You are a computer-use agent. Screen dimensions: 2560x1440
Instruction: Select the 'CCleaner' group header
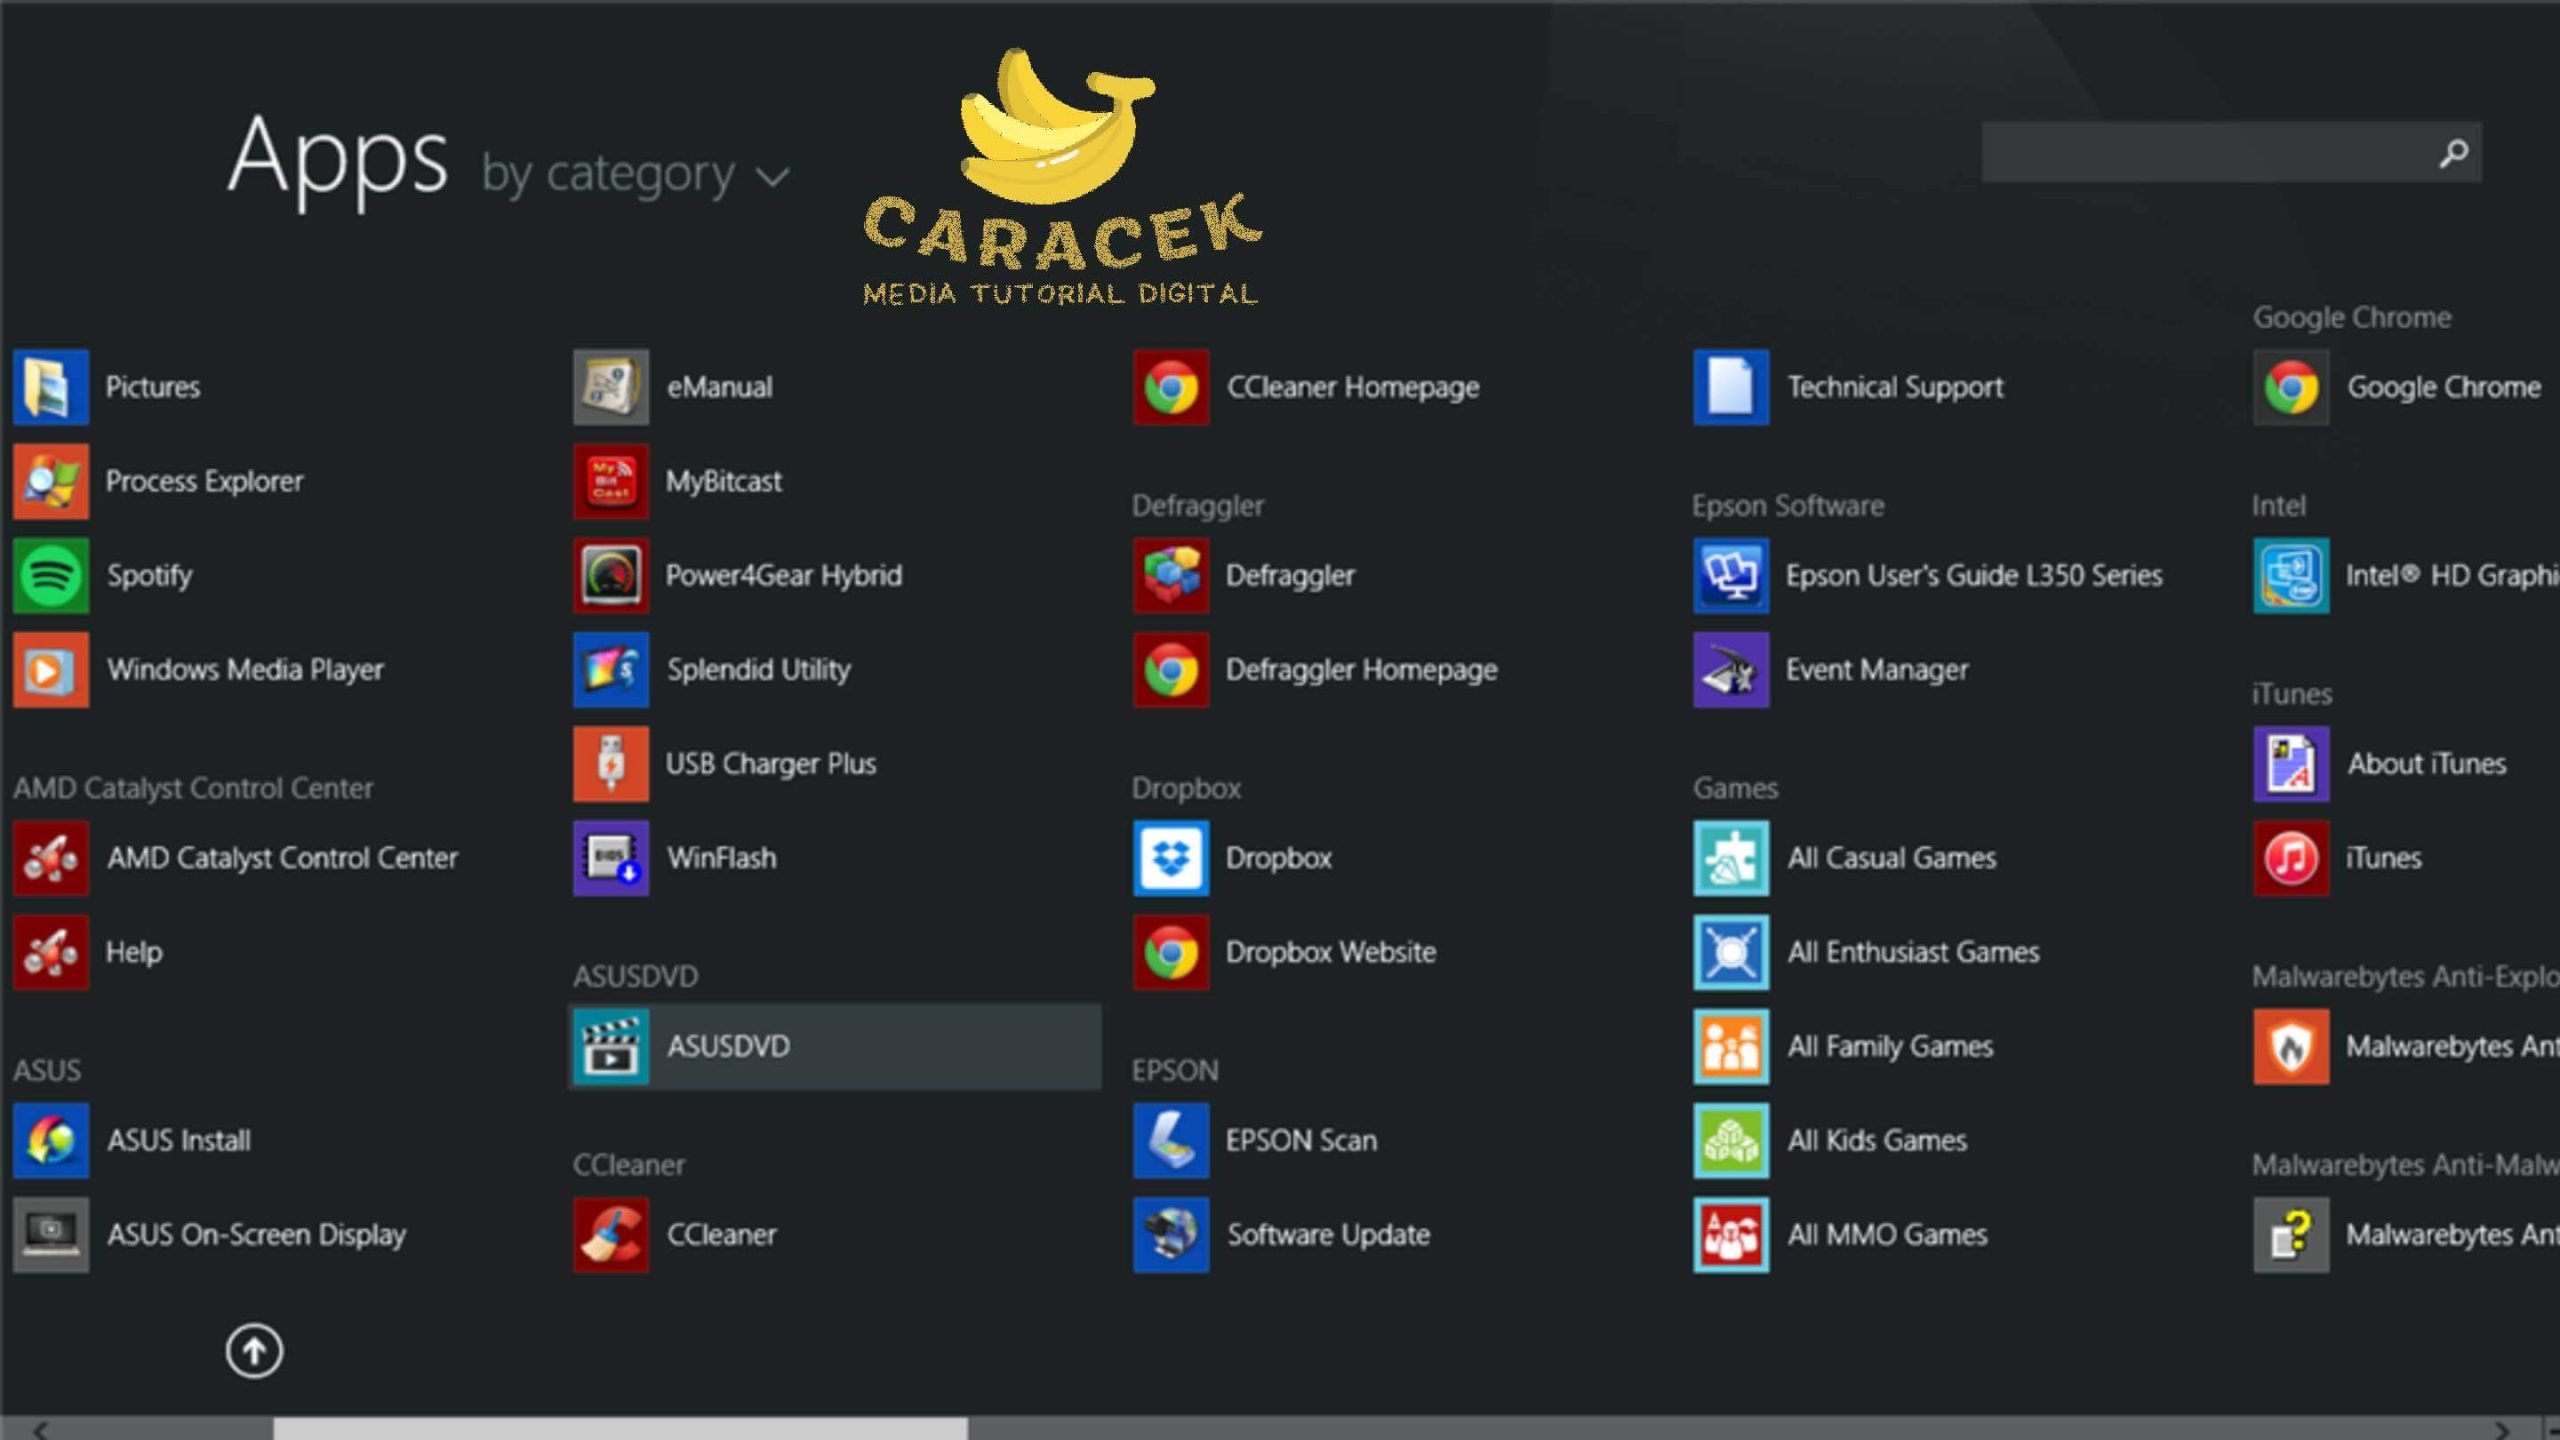[629, 1165]
